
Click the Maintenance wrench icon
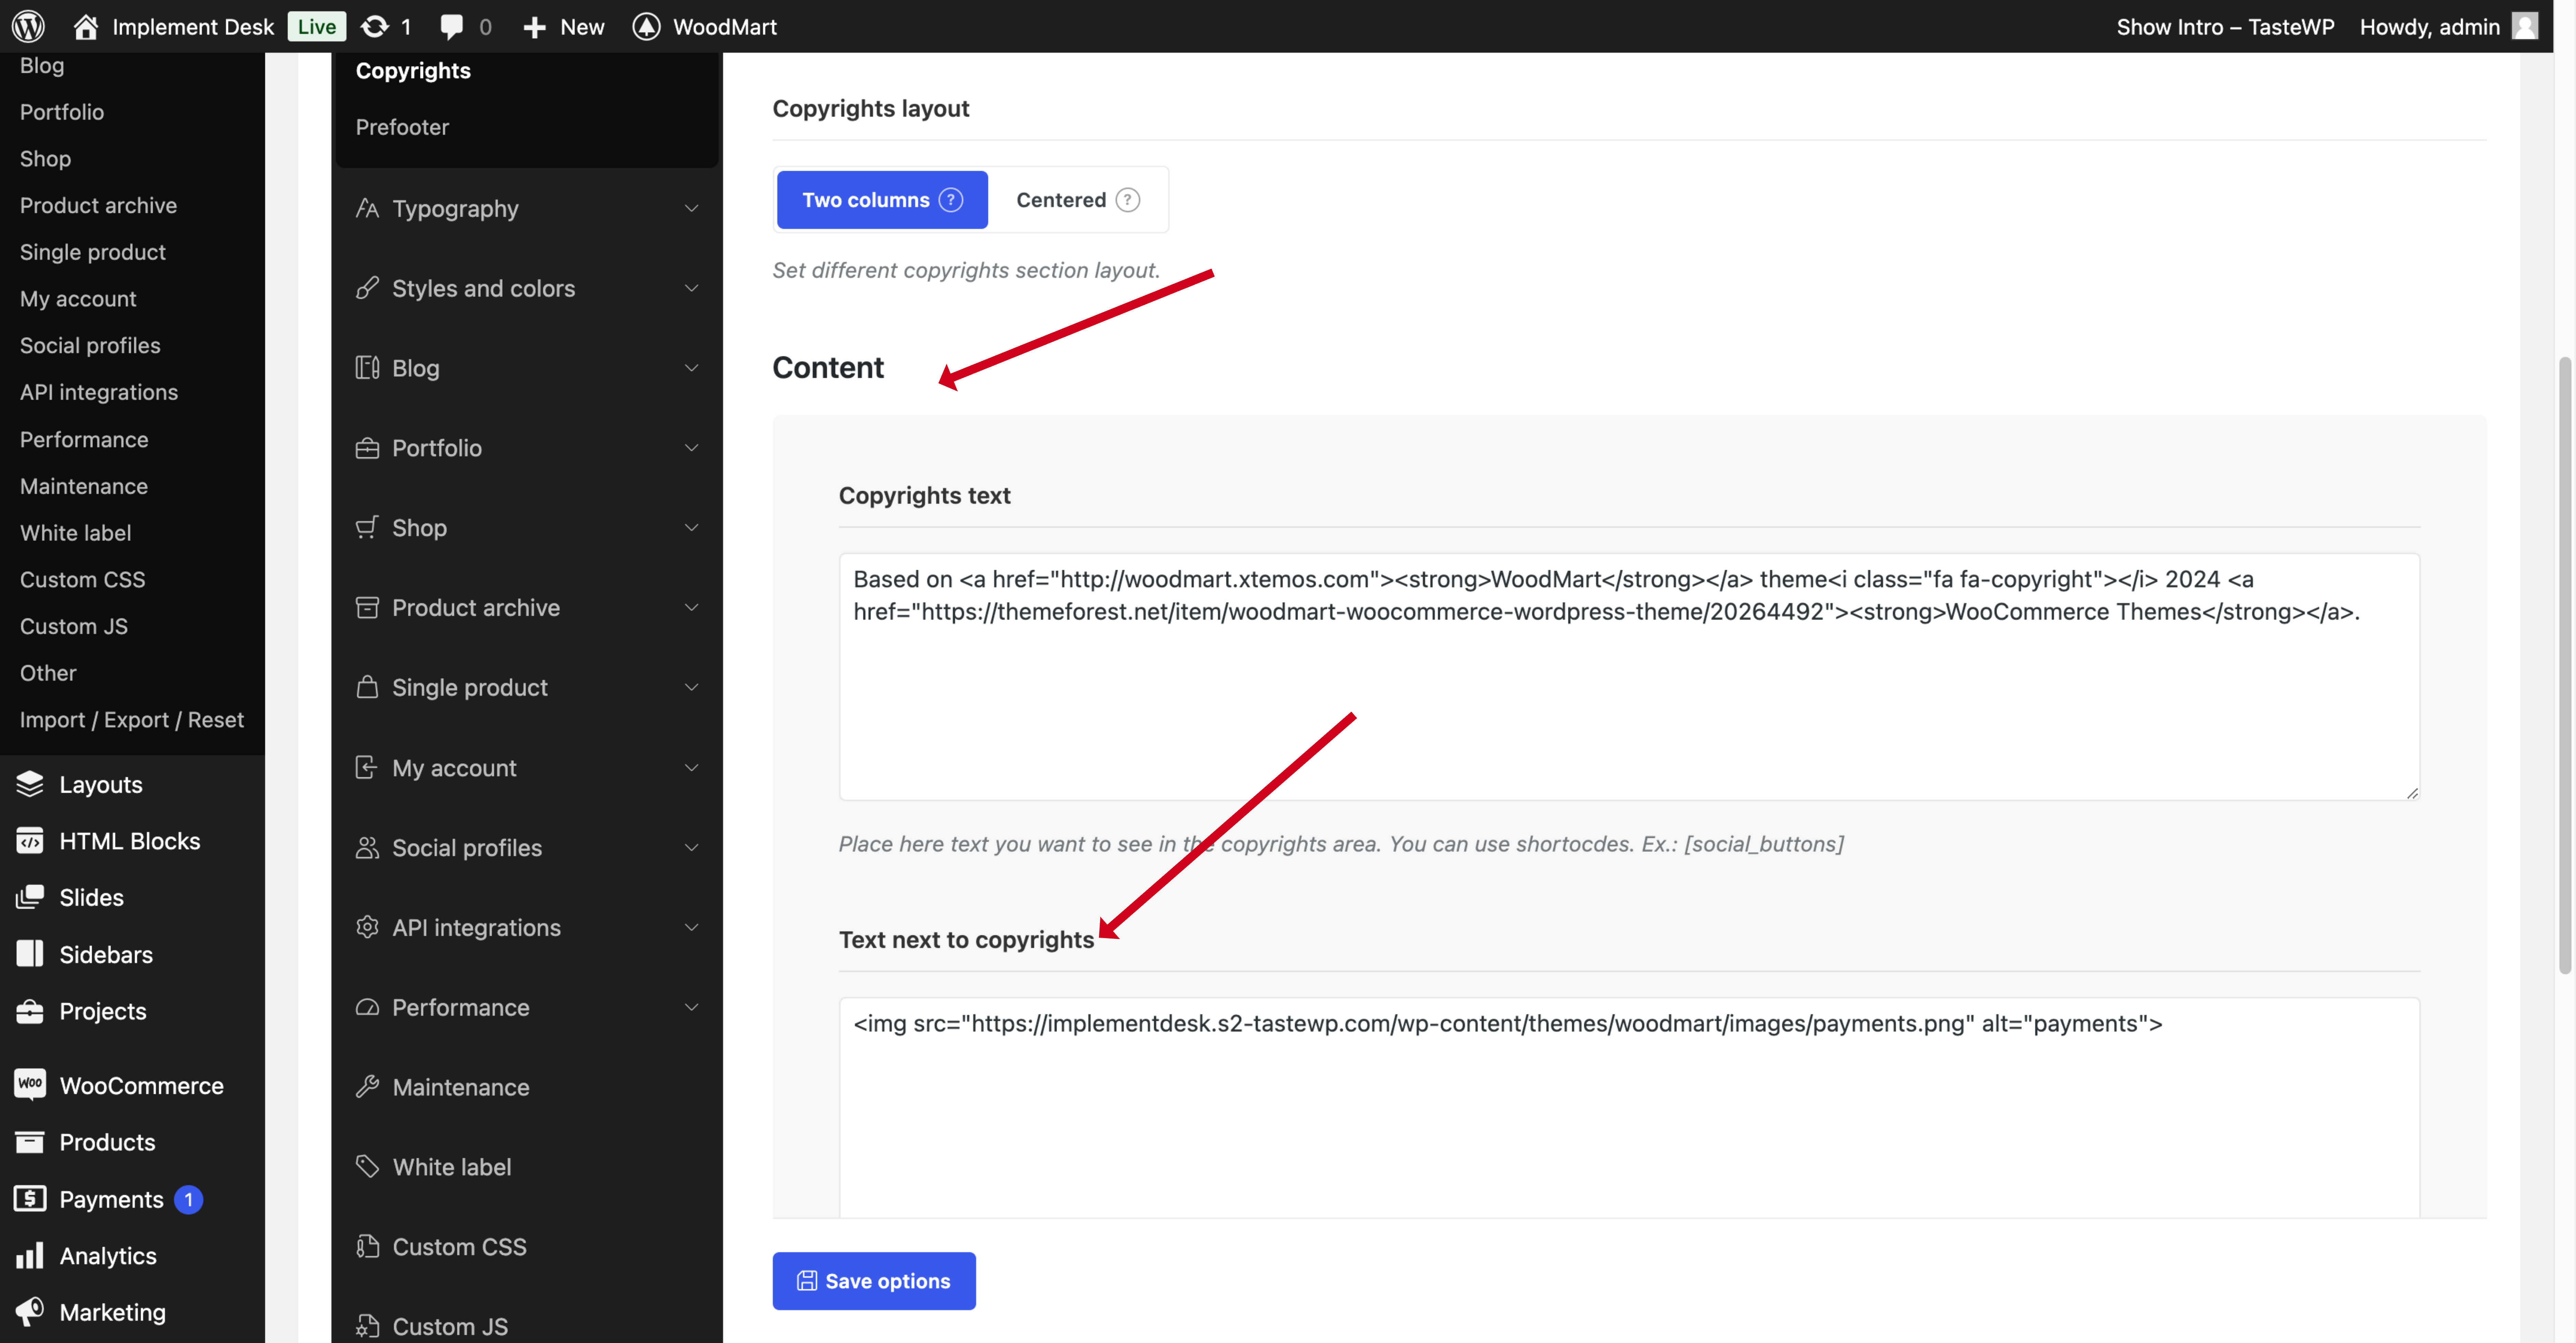tap(367, 1087)
